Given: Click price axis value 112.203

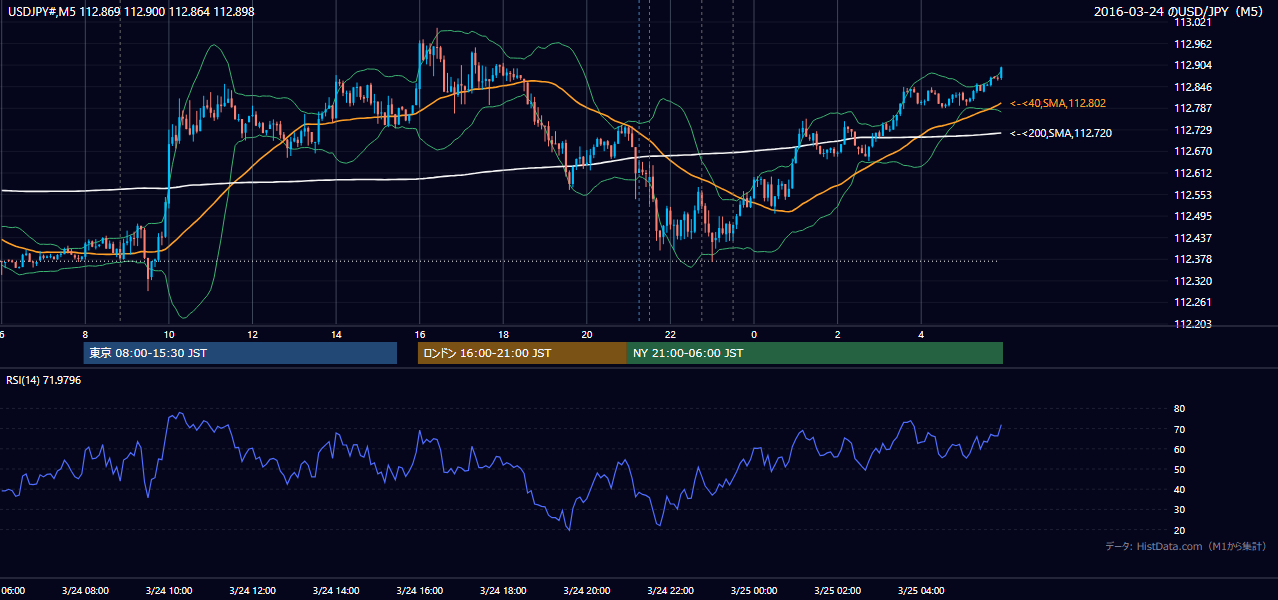Looking at the screenshot, I should [1193, 324].
